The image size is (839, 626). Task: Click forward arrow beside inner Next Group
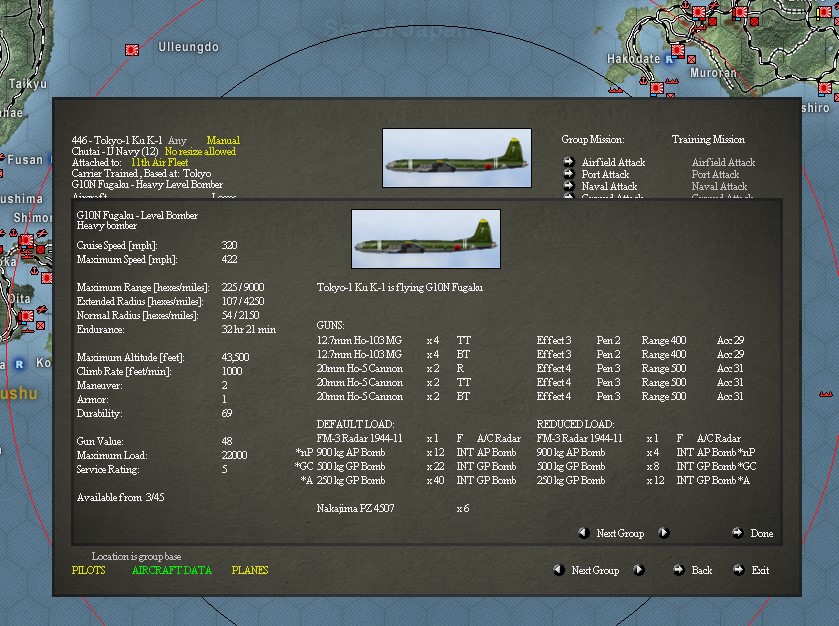(x=663, y=533)
